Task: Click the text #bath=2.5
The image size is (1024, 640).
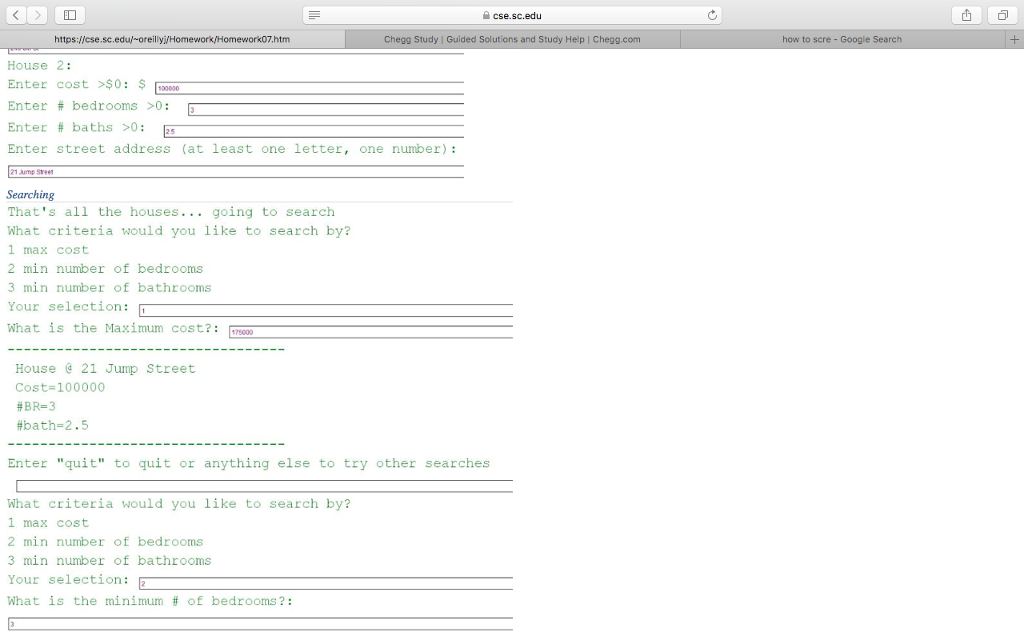Action: [x=52, y=425]
